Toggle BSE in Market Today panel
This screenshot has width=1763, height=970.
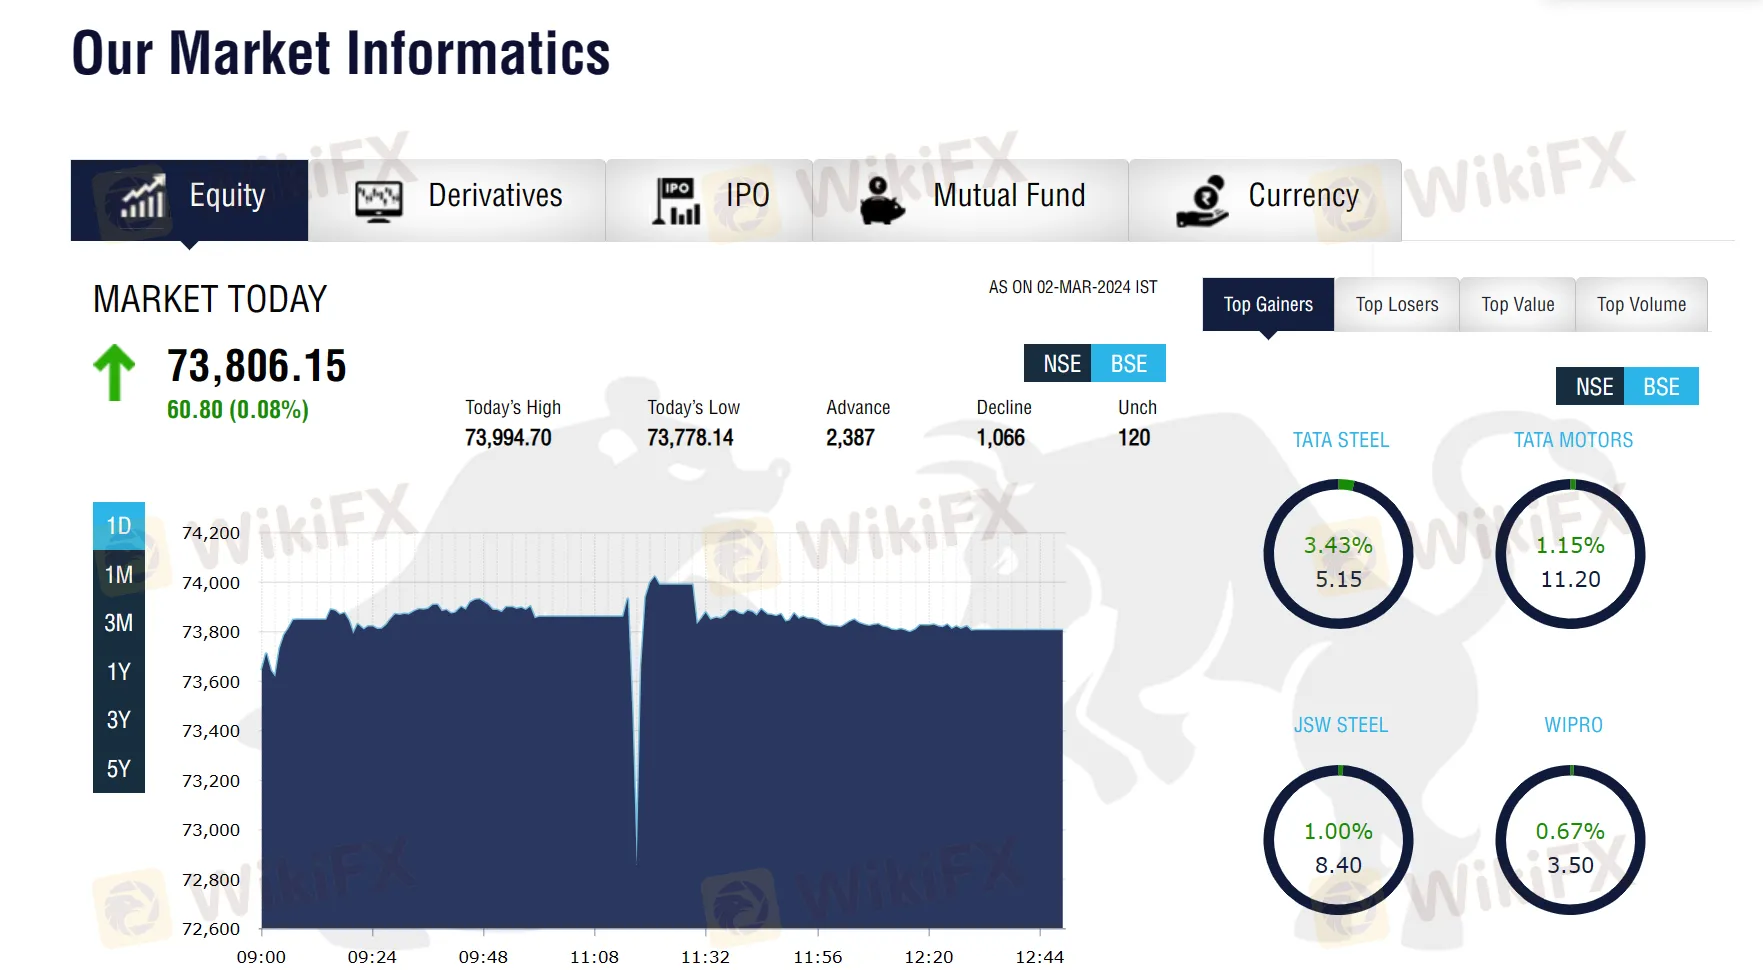point(1130,363)
